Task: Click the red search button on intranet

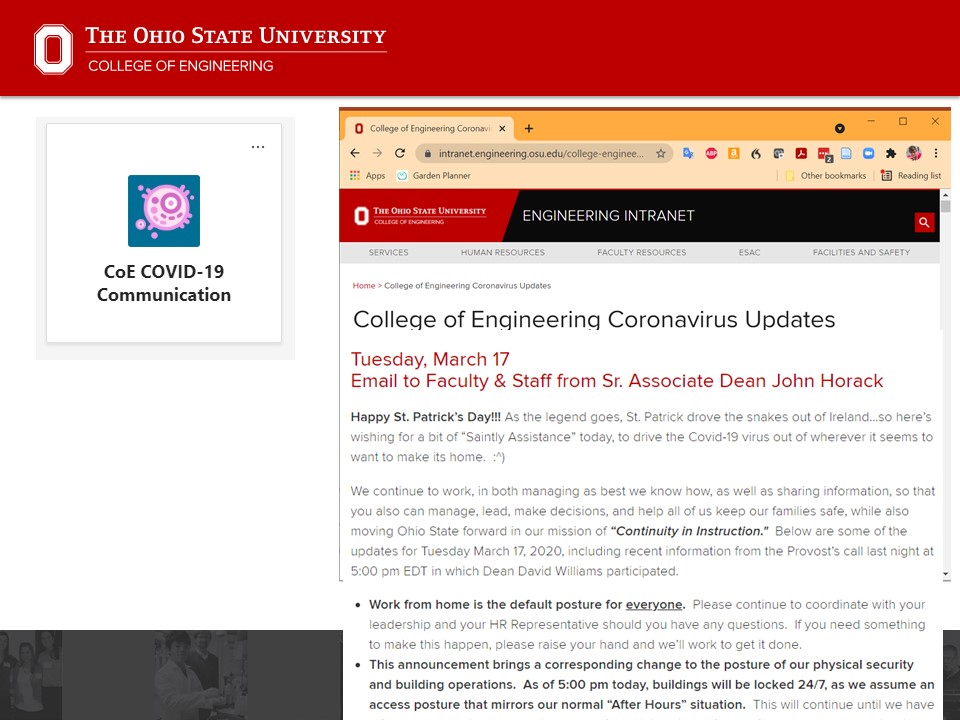Action: (924, 222)
